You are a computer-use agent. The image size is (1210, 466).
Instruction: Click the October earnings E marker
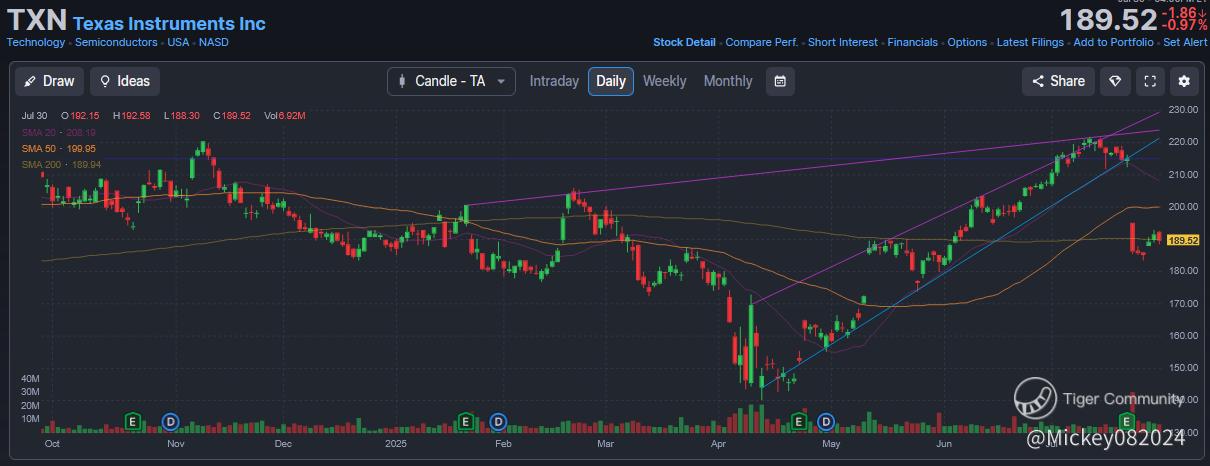coord(132,421)
